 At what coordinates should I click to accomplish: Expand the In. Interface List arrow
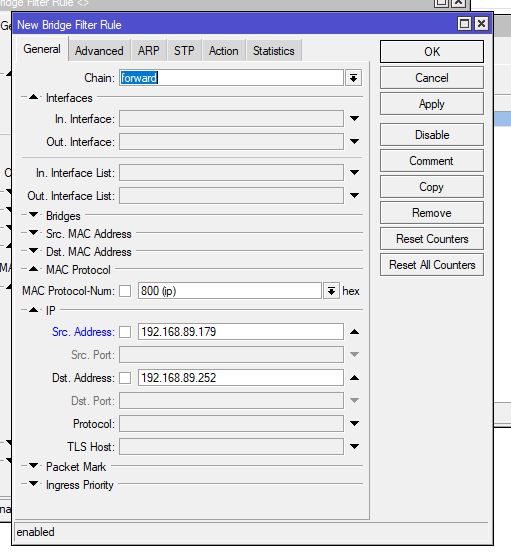pos(354,173)
